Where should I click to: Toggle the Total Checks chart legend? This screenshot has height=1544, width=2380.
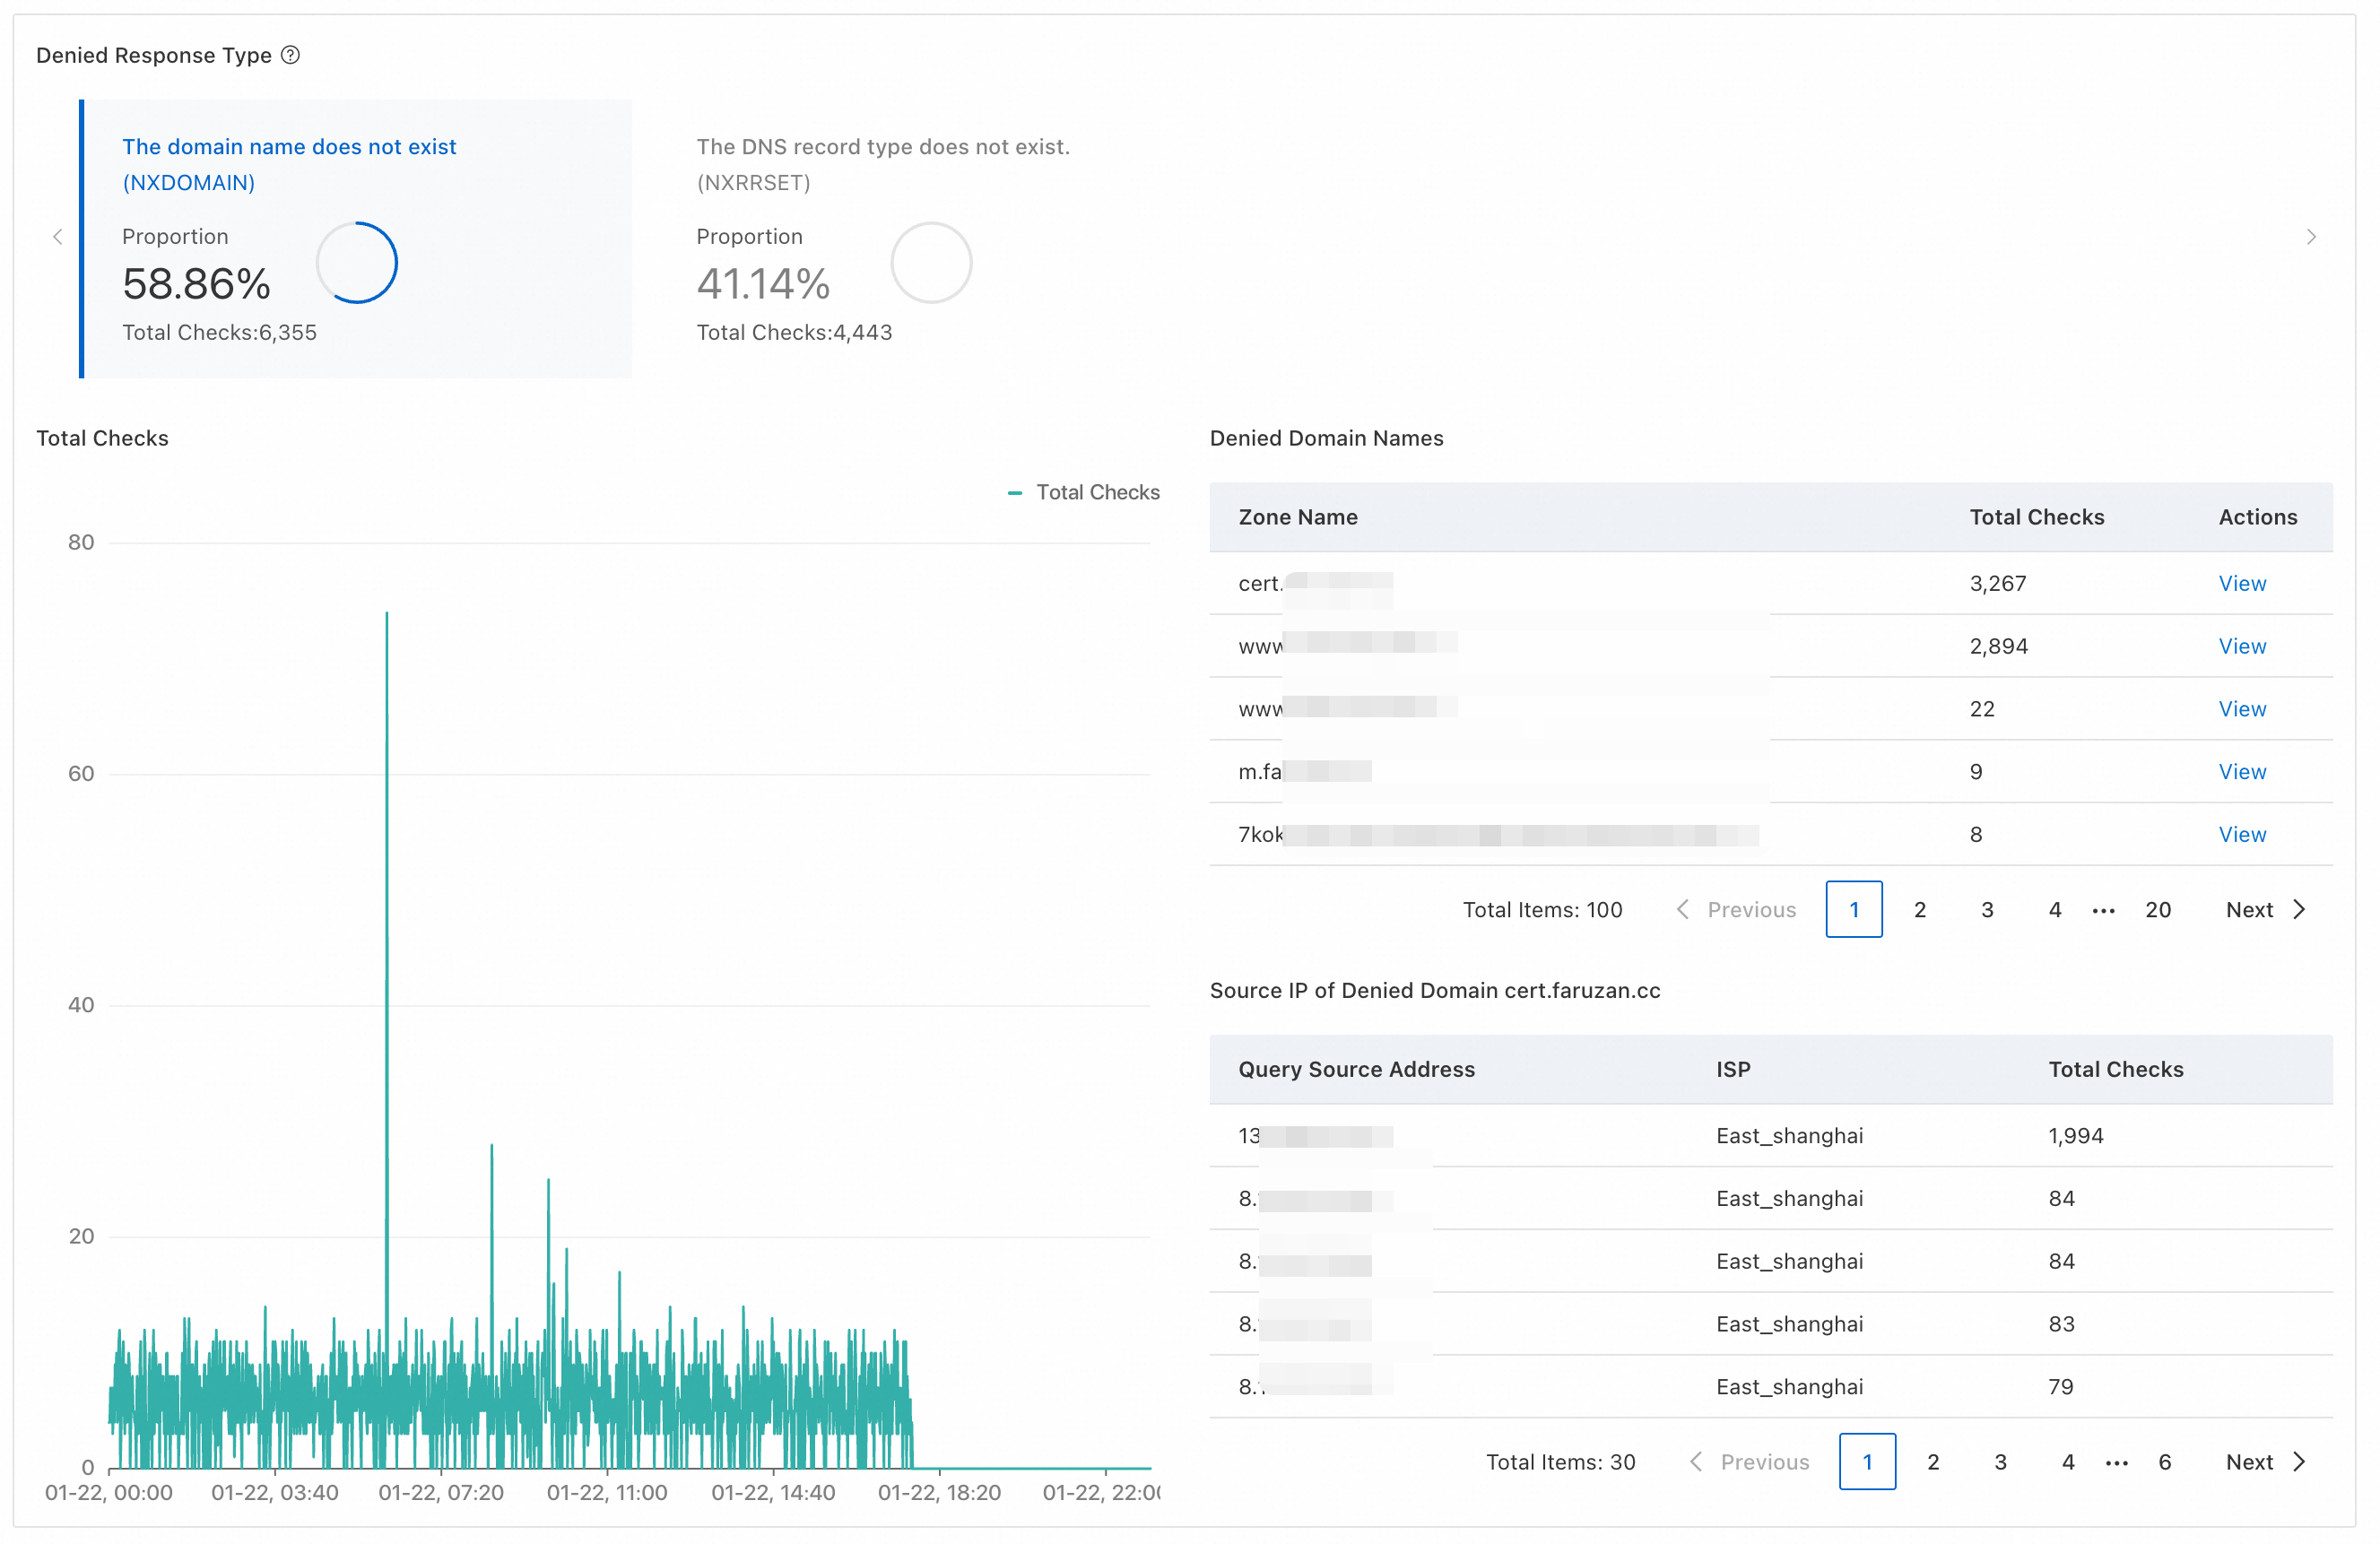(x=1084, y=492)
